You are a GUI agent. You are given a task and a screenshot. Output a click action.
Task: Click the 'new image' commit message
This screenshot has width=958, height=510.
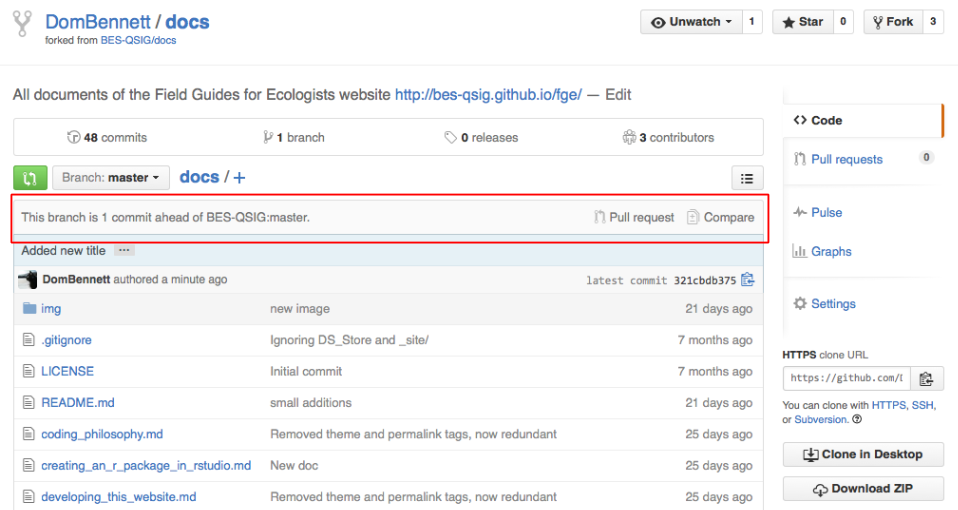tap(300, 309)
